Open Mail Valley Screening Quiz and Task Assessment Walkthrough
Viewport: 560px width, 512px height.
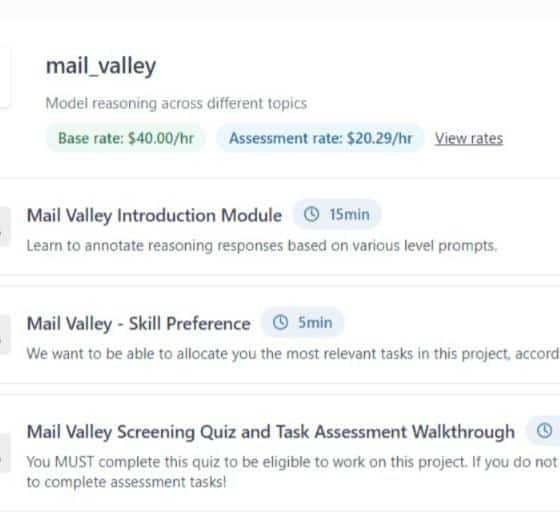point(271,432)
